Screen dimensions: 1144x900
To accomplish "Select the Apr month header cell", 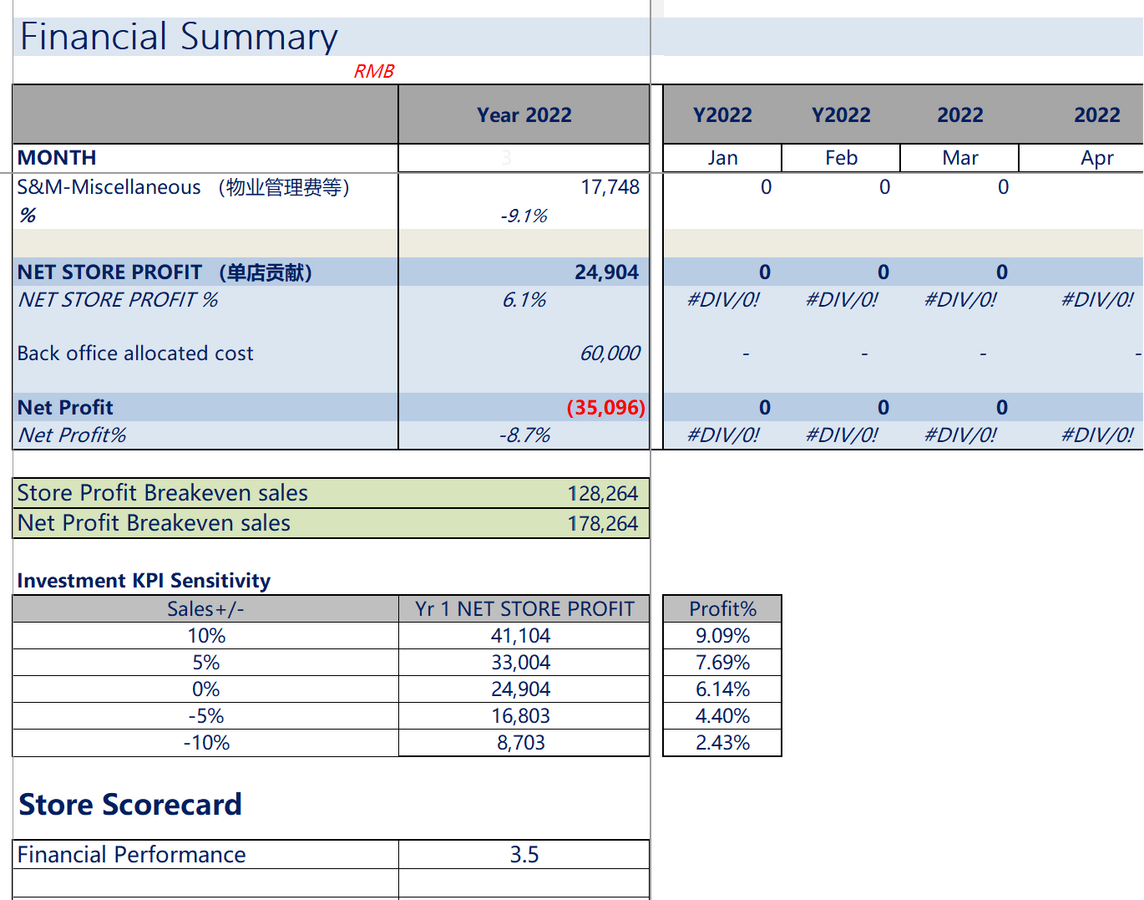I will coord(1097,158).
